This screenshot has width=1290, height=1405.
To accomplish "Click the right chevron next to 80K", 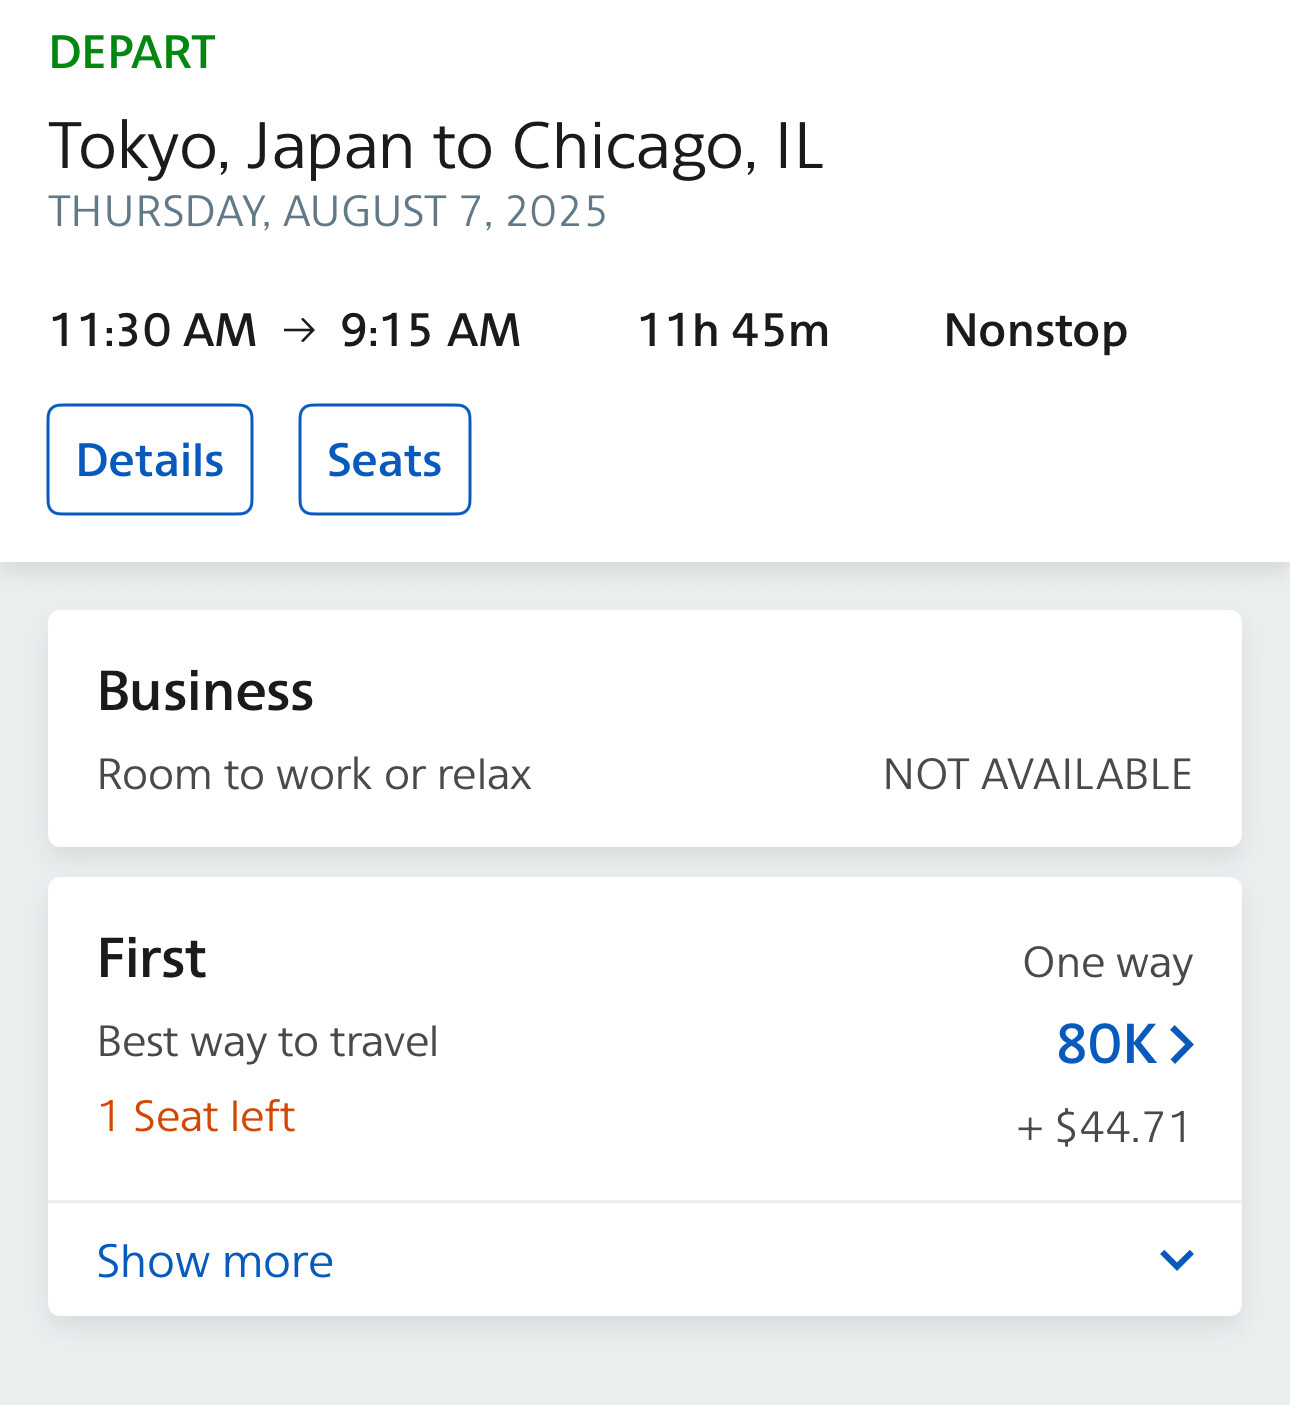I will click(x=1182, y=1045).
